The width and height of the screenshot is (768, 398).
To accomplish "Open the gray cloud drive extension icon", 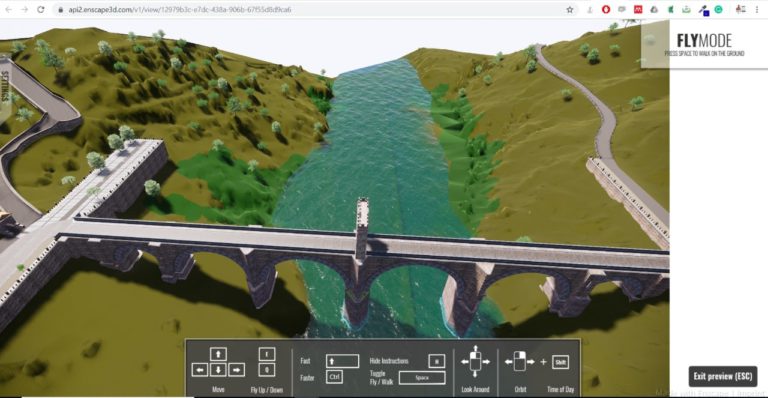I will pyautogui.click(x=654, y=9).
